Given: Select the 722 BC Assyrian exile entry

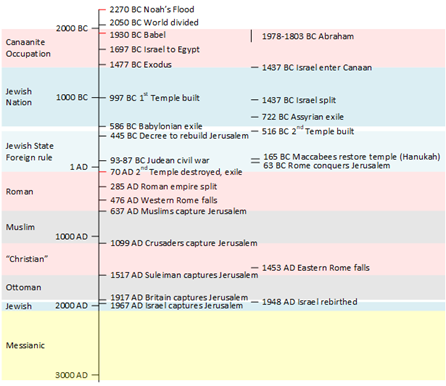Looking at the screenshot, I should [x=303, y=117].
